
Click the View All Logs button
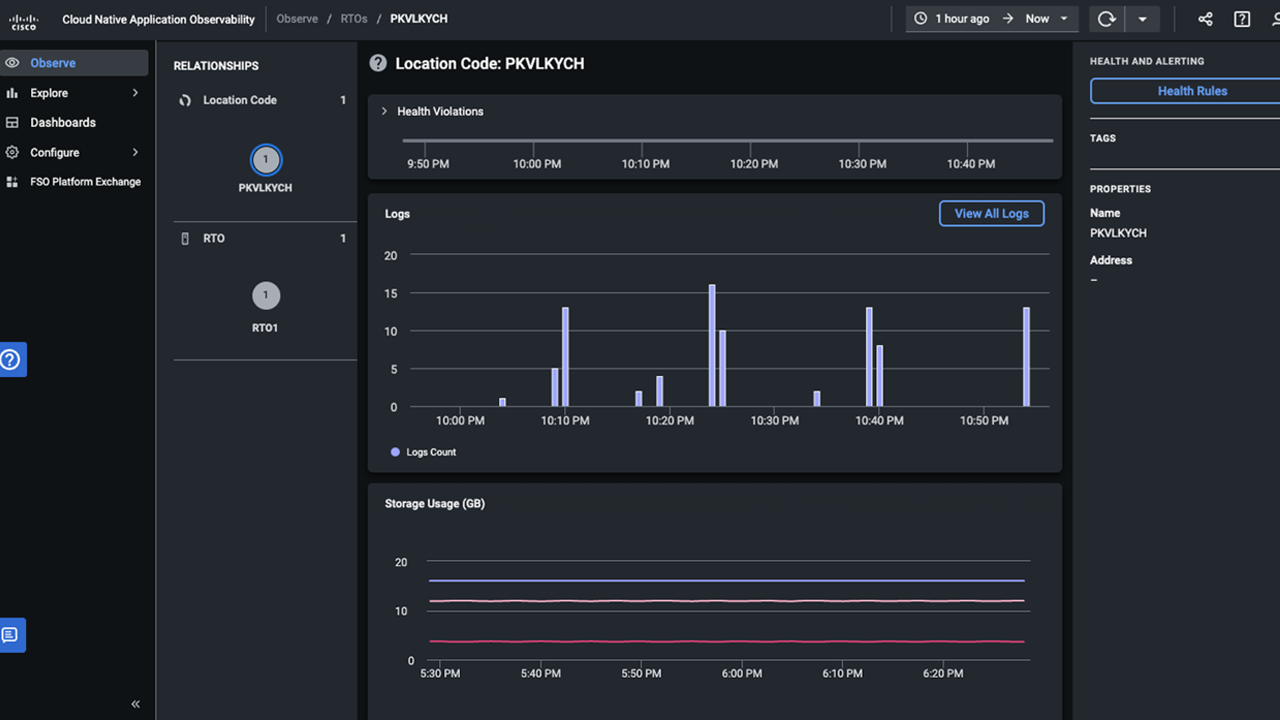pyautogui.click(x=991, y=213)
